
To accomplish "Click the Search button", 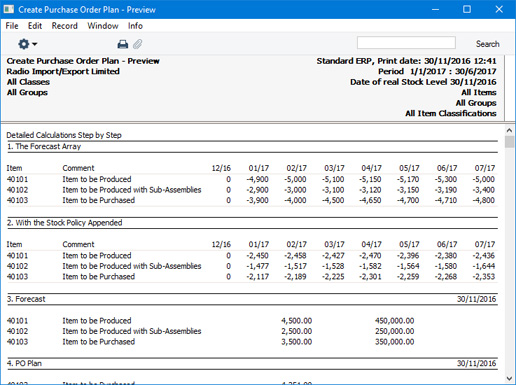I will 487,44.
